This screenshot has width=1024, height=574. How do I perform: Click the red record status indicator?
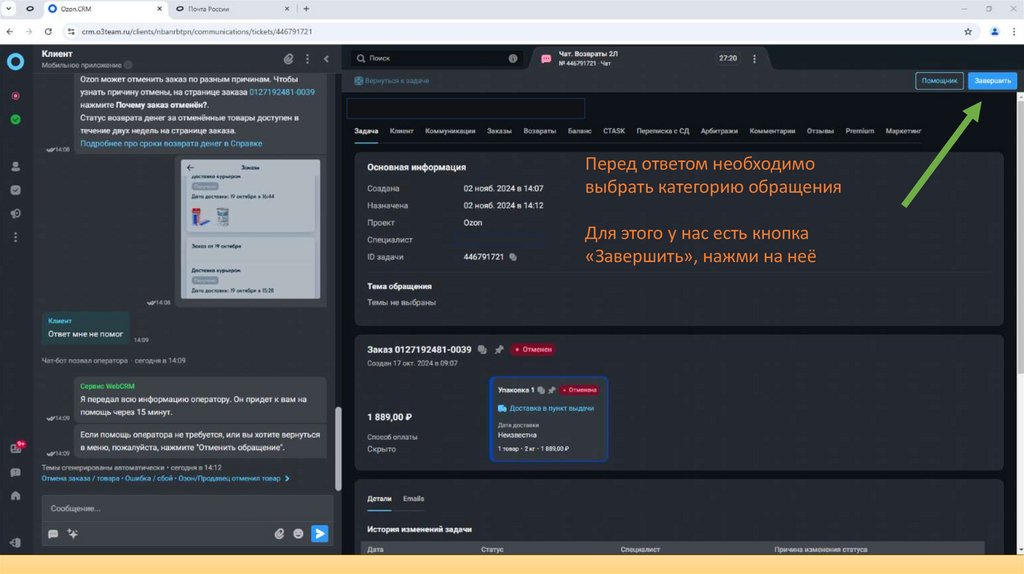(15, 96)
